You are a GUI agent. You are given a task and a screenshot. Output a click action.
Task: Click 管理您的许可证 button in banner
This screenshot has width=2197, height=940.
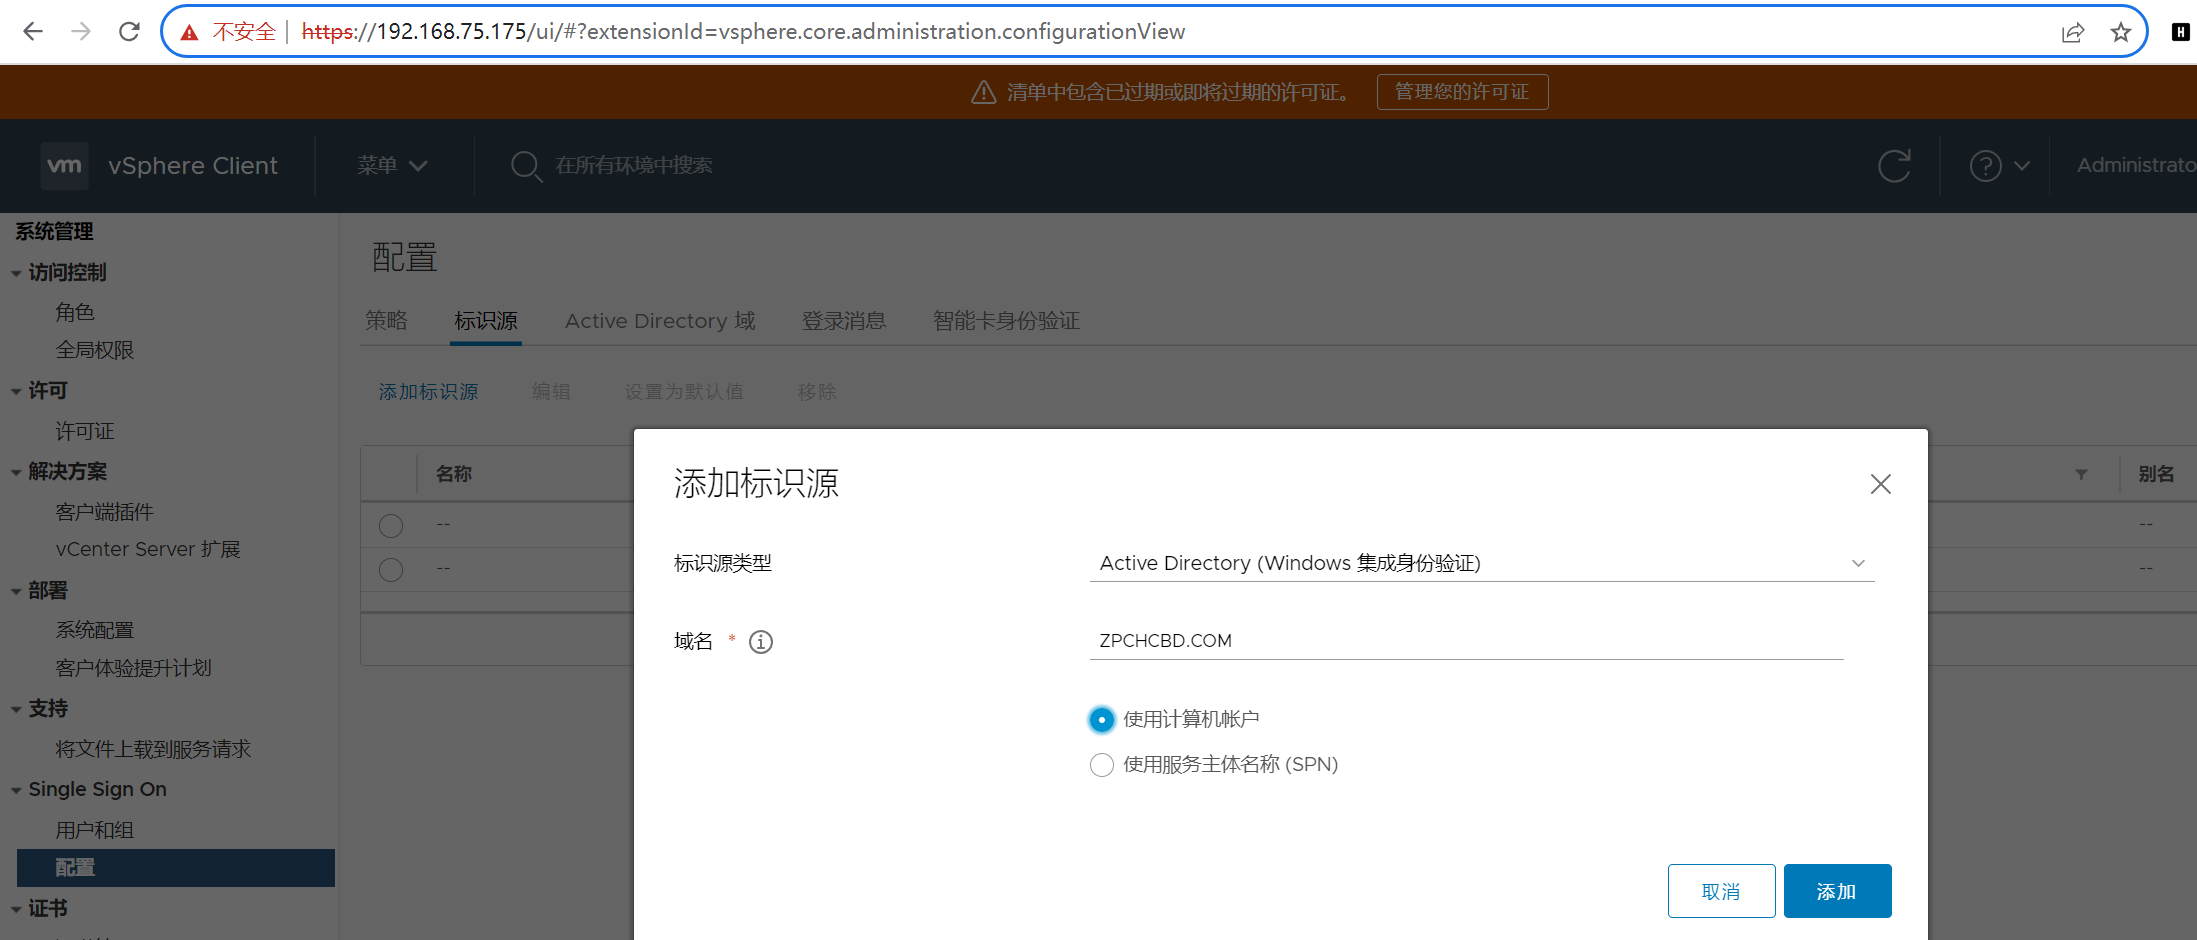(1462, 92)
